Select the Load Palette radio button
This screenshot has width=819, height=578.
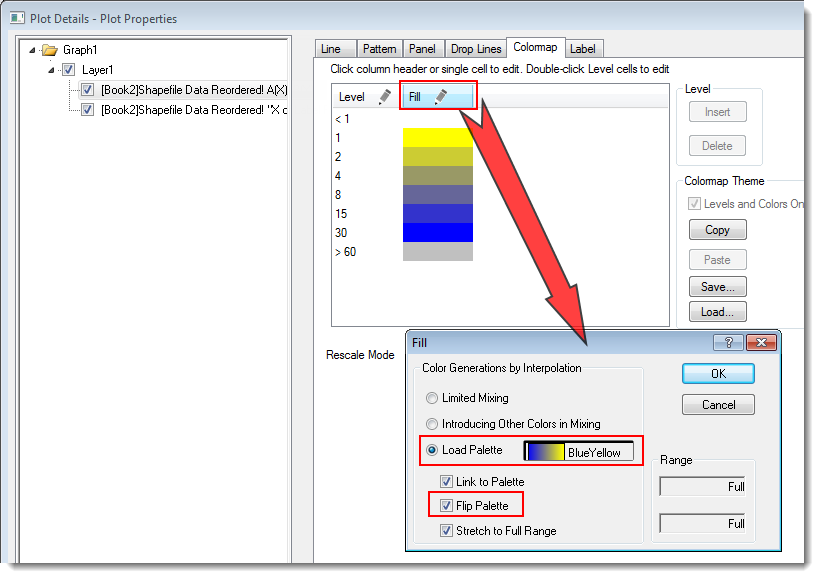coord(432,450)
